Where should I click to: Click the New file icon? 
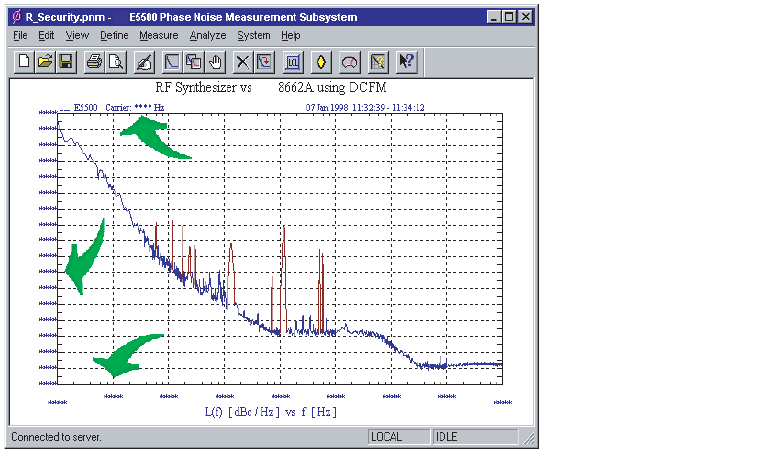[x=23, y=62]
